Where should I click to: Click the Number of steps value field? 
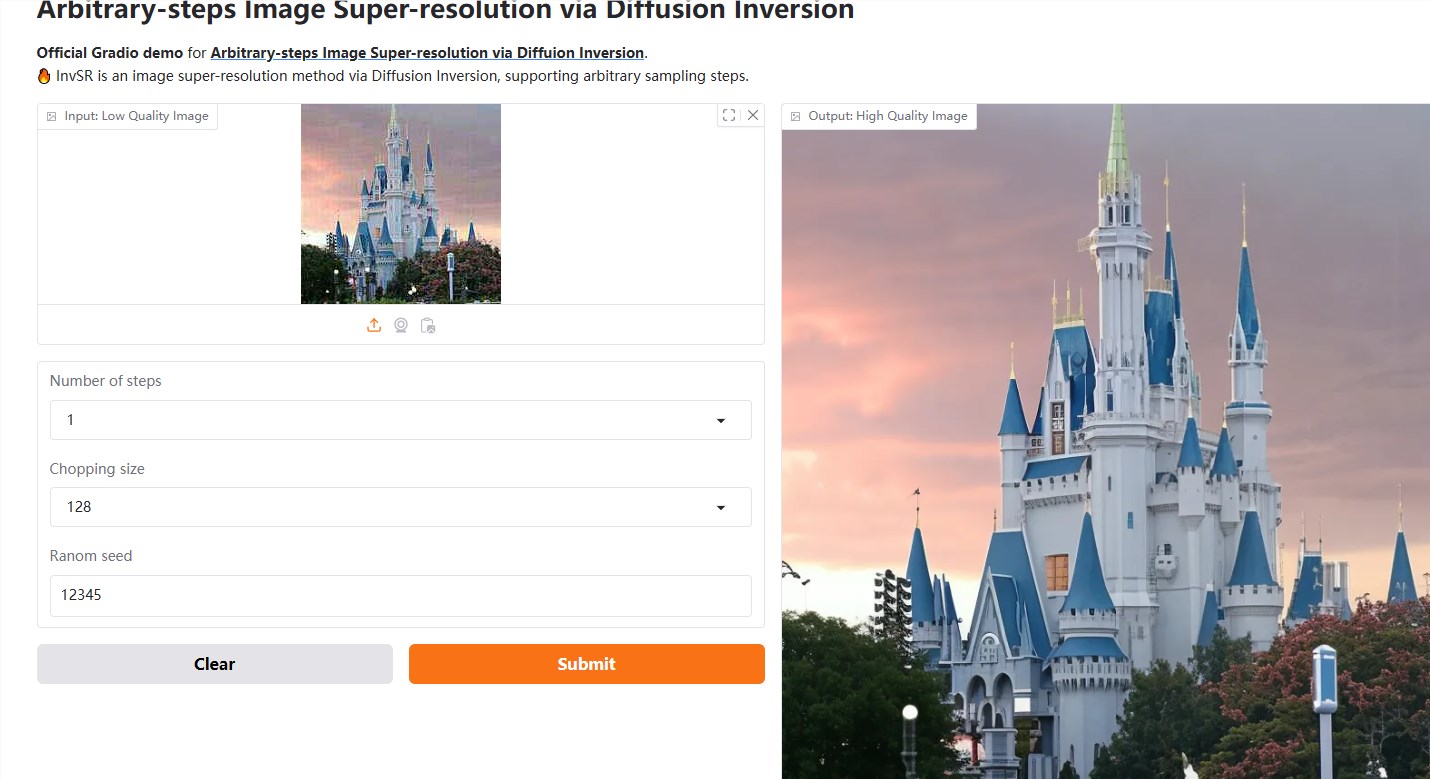[x=380, y=420]
